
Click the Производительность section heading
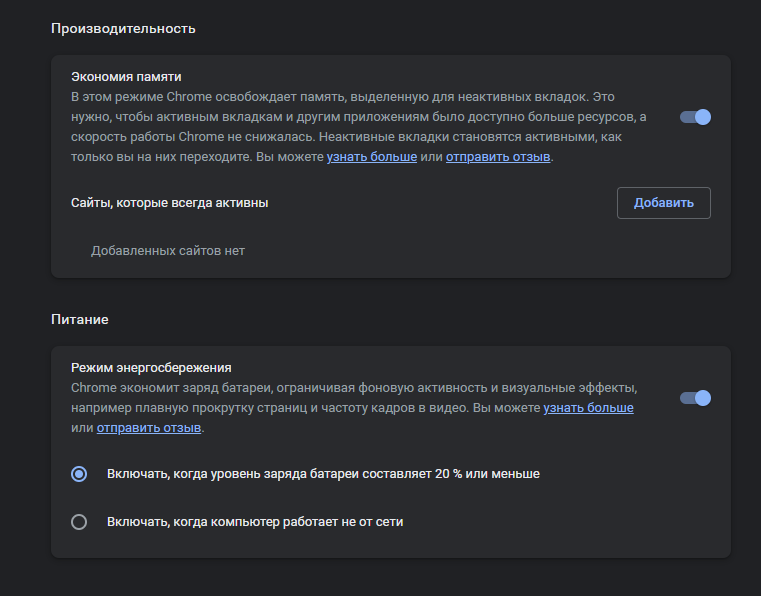point(123,28)
